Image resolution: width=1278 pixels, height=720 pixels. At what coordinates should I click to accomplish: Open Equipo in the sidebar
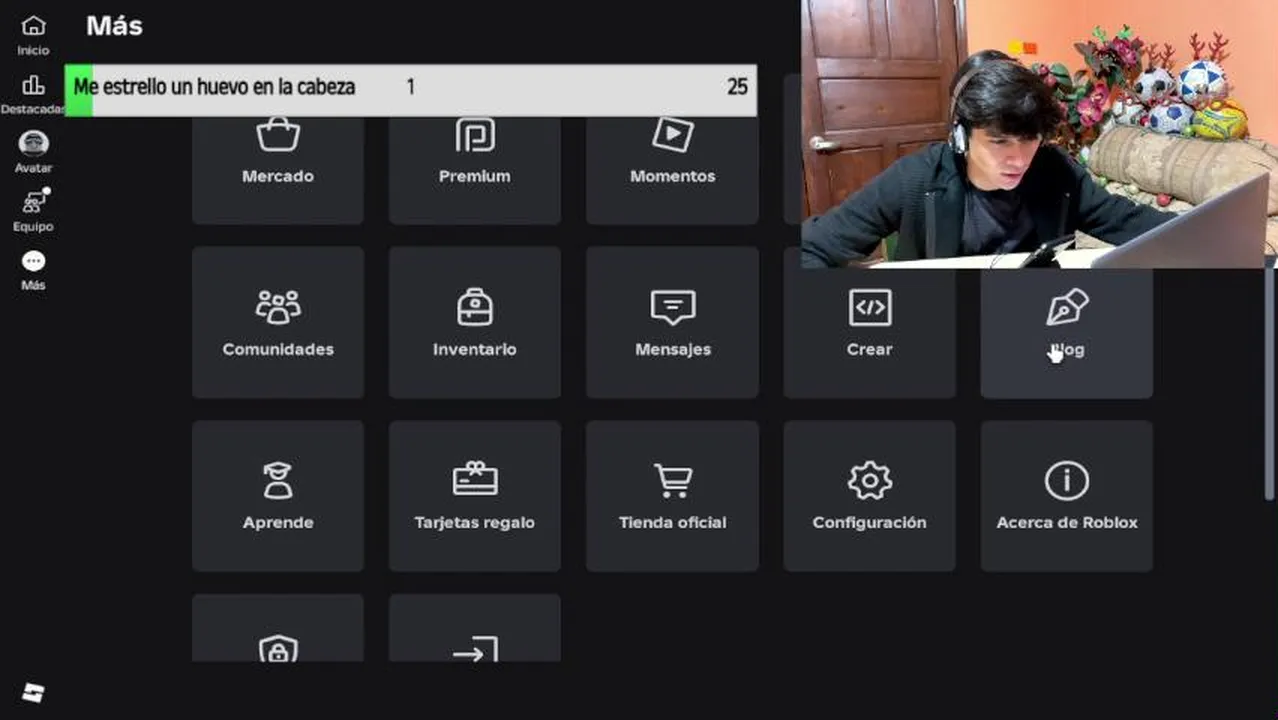pyautogui.click(x=33, y=211)
